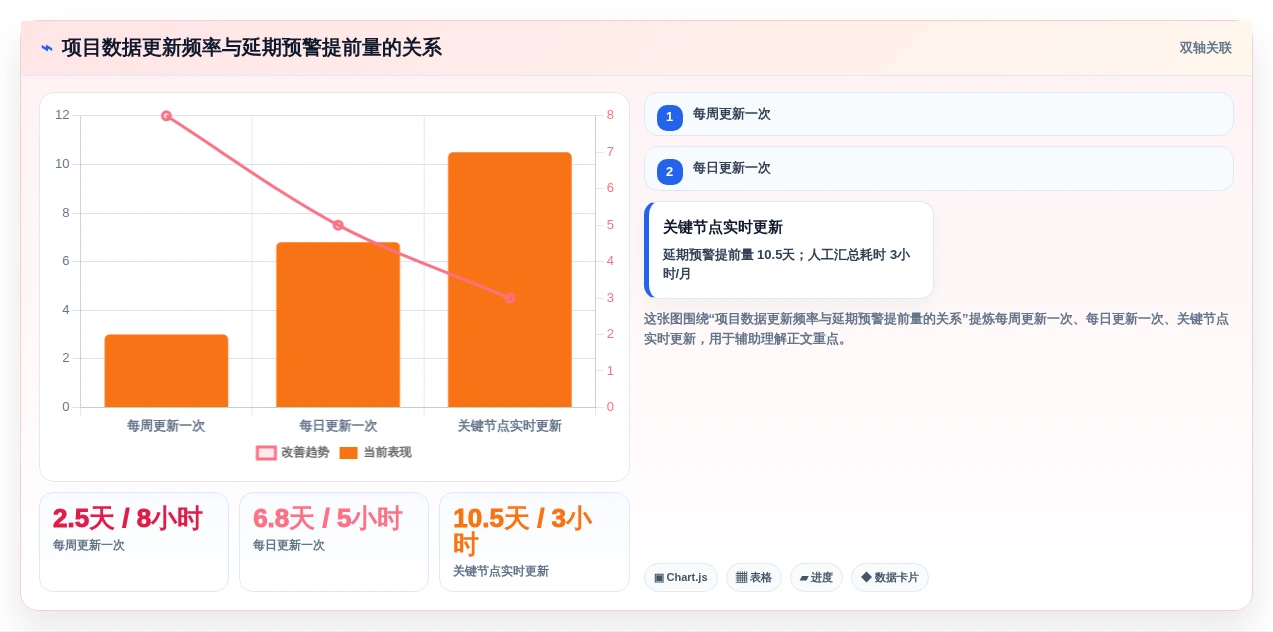Click the line point at 关键节点实时更新
Image resolution: width=1273 pixels, height=632 pixels.
click(x=510, y=298)
